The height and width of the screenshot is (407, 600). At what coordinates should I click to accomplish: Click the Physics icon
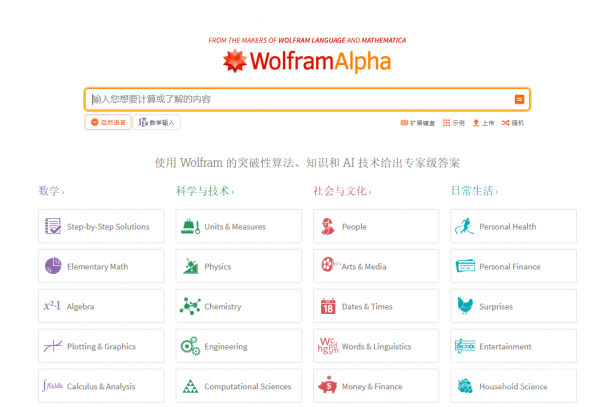190,266
